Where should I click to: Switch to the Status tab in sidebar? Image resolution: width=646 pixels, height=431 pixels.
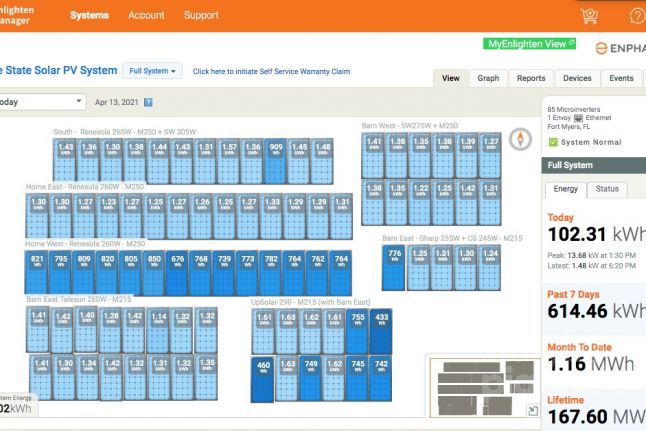[607, 189]
